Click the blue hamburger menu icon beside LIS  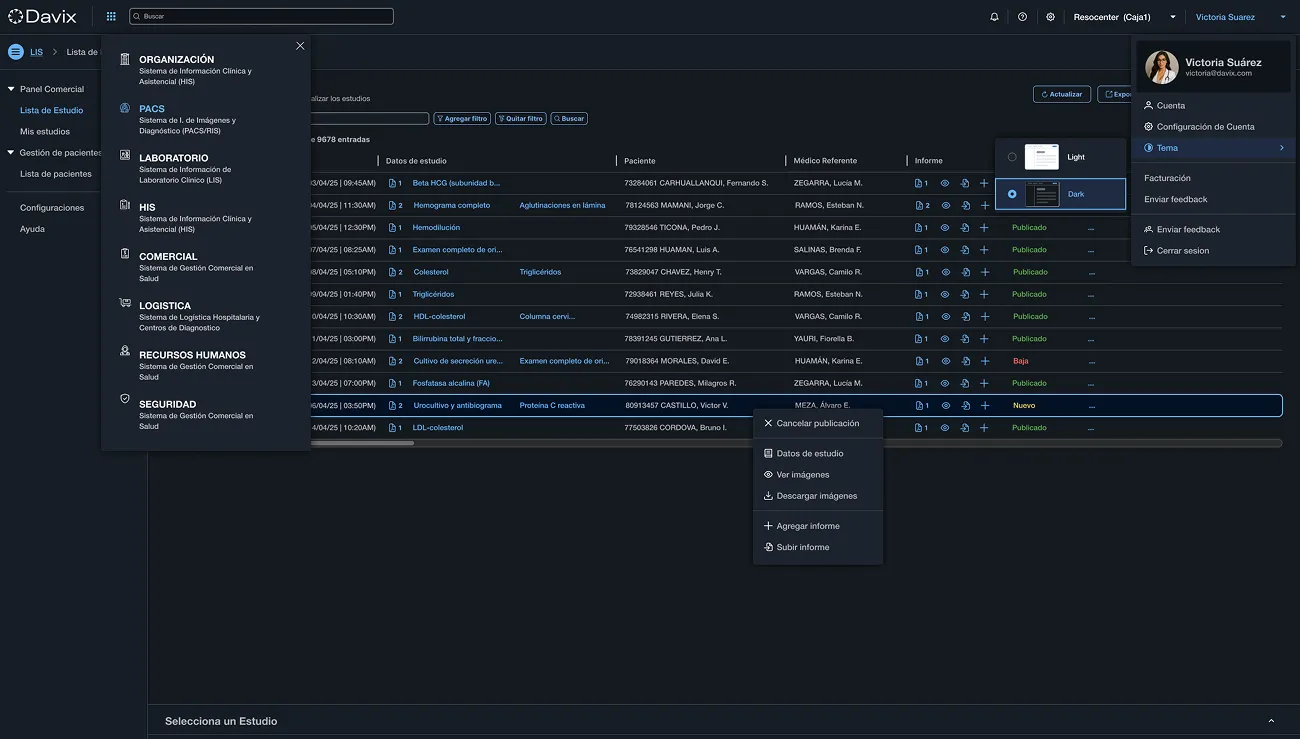tap(16, 52)
